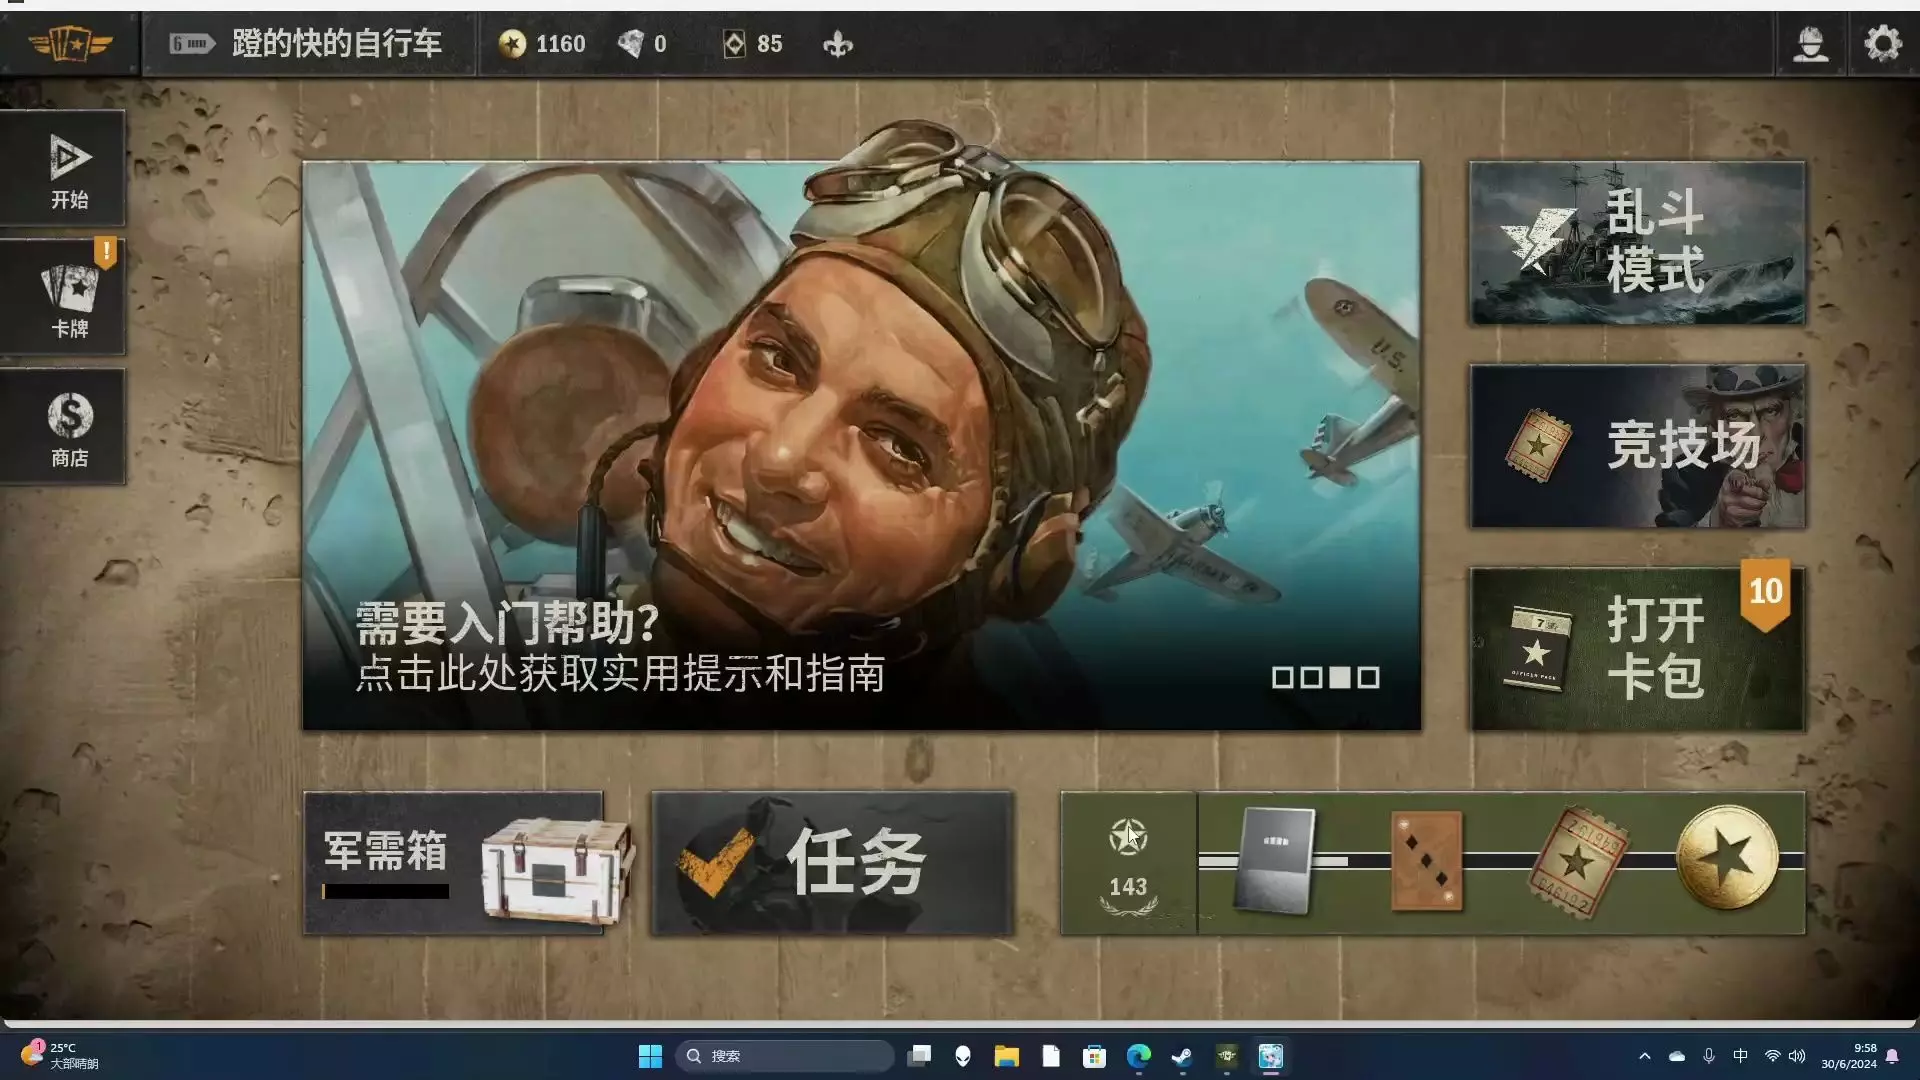
Task: Click the player profile icon
Action: (x=1810, y=44)
